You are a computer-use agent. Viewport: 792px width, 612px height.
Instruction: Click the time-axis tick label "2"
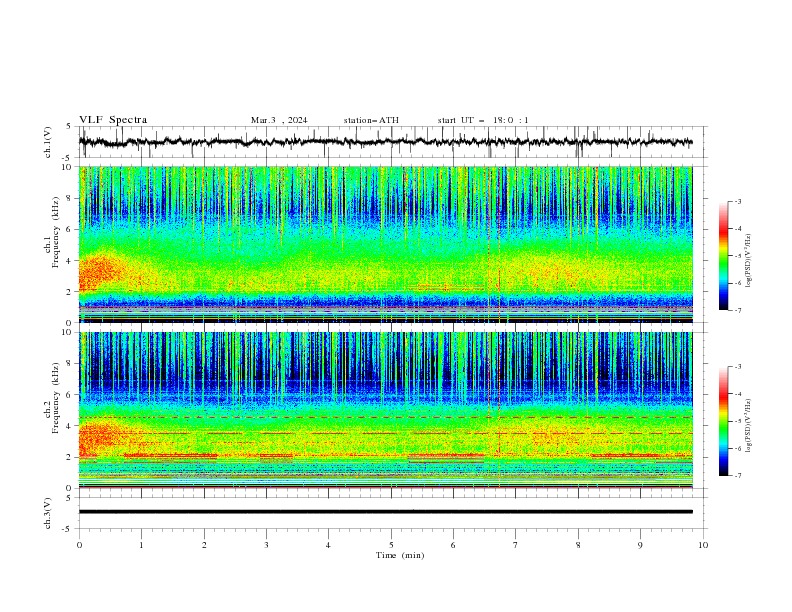204,545
